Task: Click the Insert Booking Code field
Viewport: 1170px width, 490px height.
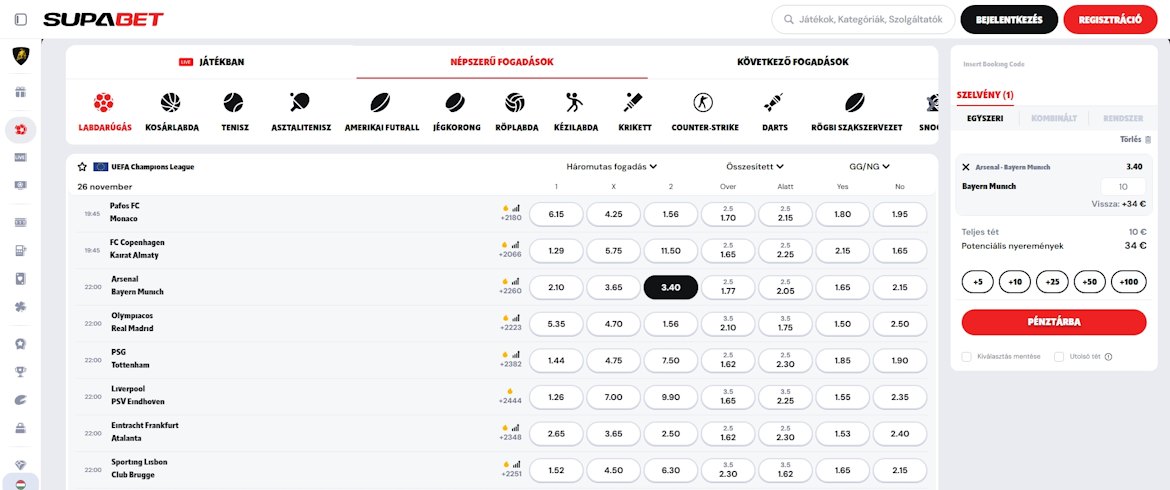Action: [x=1053, y=64]
